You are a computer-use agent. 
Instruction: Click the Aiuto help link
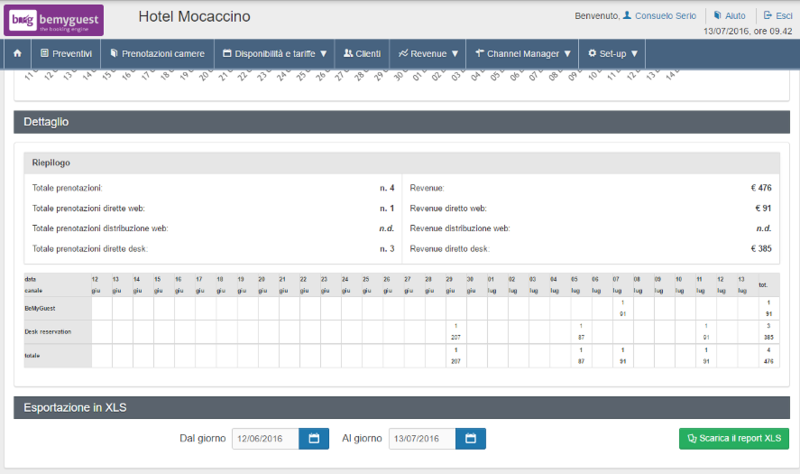[735, 16]
